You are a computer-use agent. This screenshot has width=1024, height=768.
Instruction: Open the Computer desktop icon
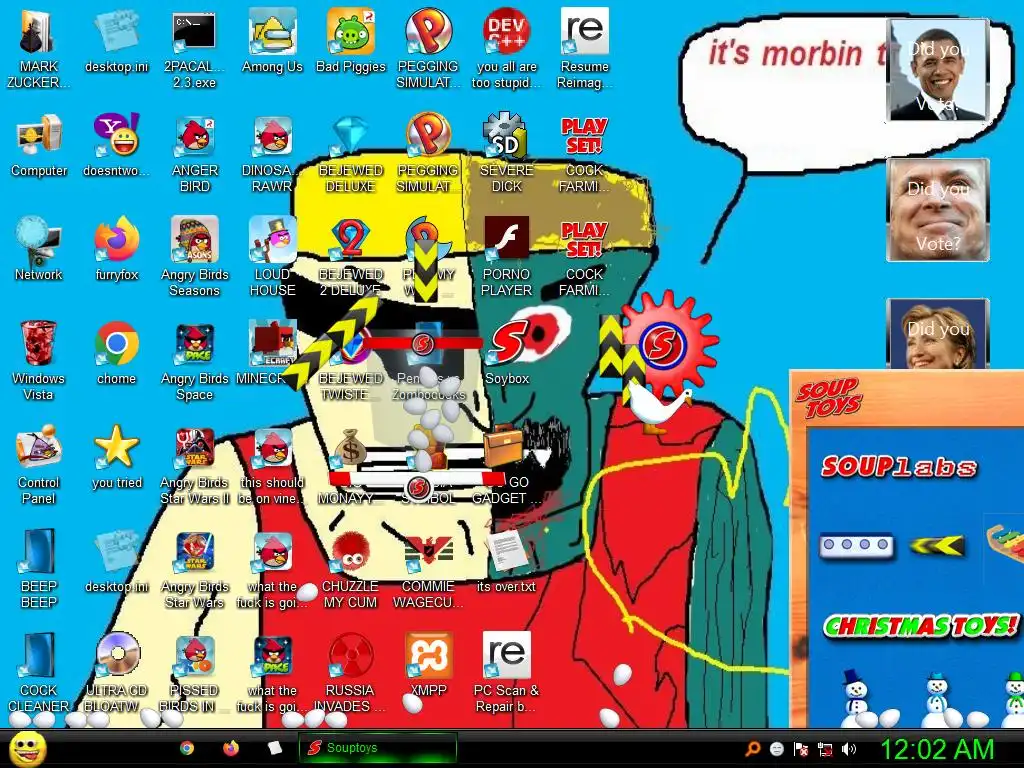[39, 145]
